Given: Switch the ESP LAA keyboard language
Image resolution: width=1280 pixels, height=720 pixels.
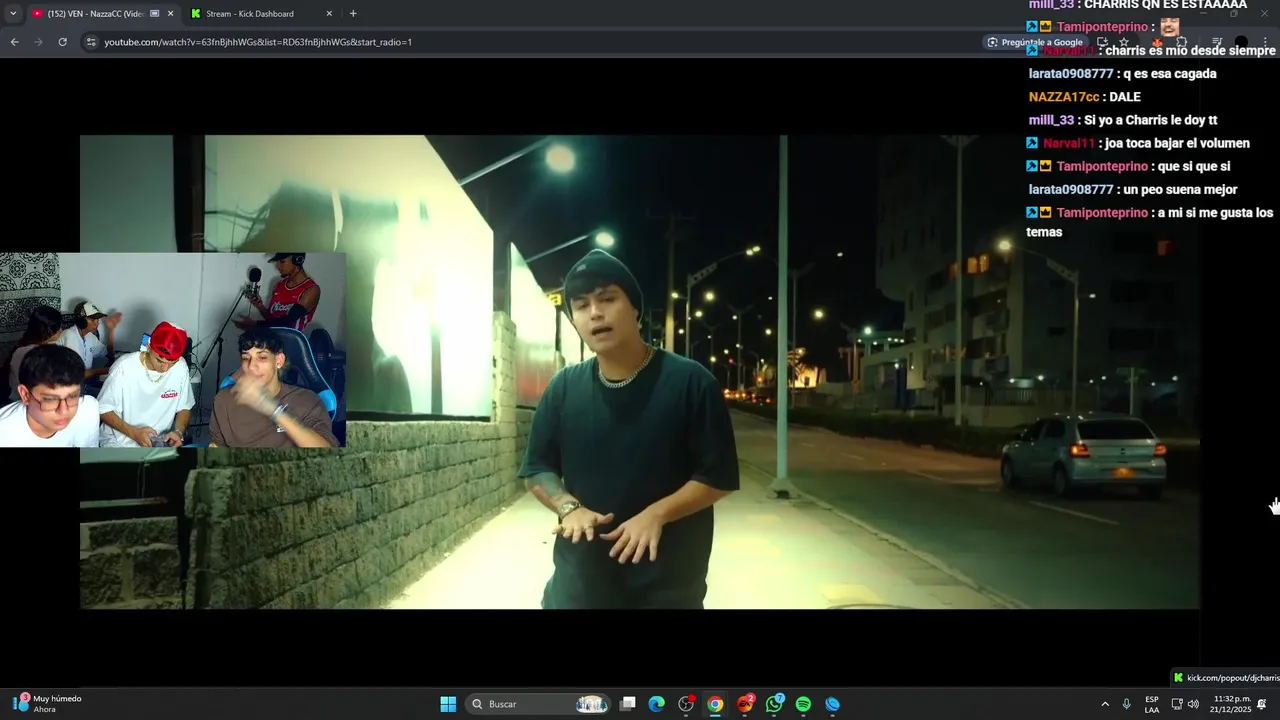Looking at the screenshot, I should point(1152,704).
